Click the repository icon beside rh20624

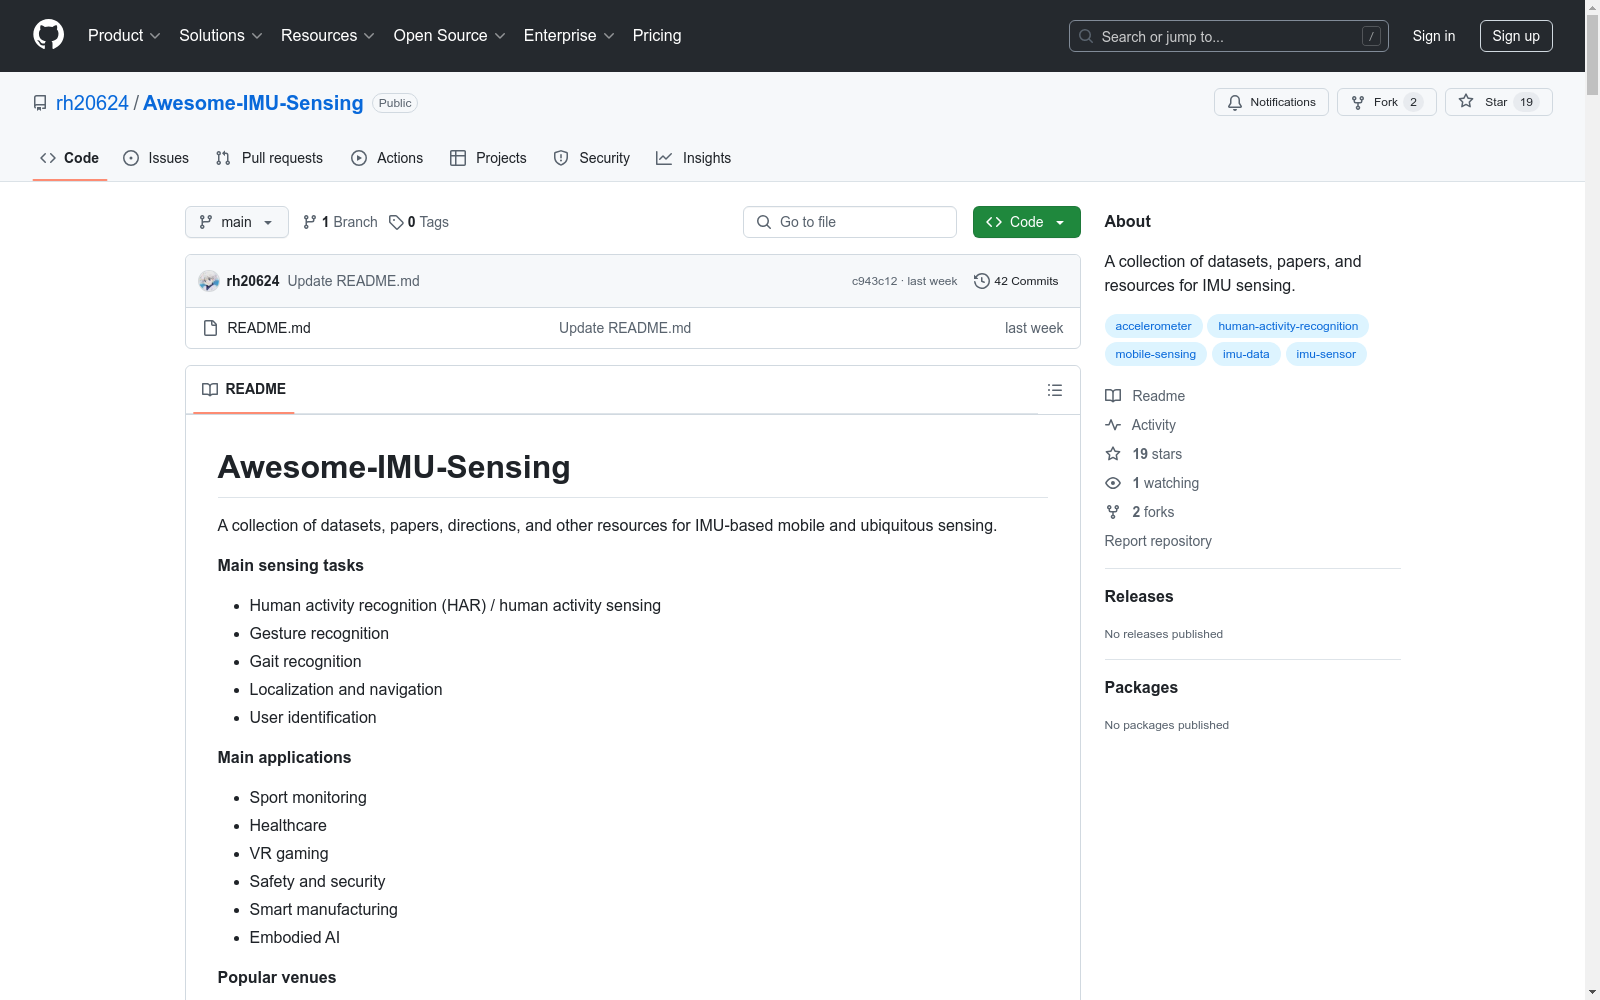pos(40,103)
